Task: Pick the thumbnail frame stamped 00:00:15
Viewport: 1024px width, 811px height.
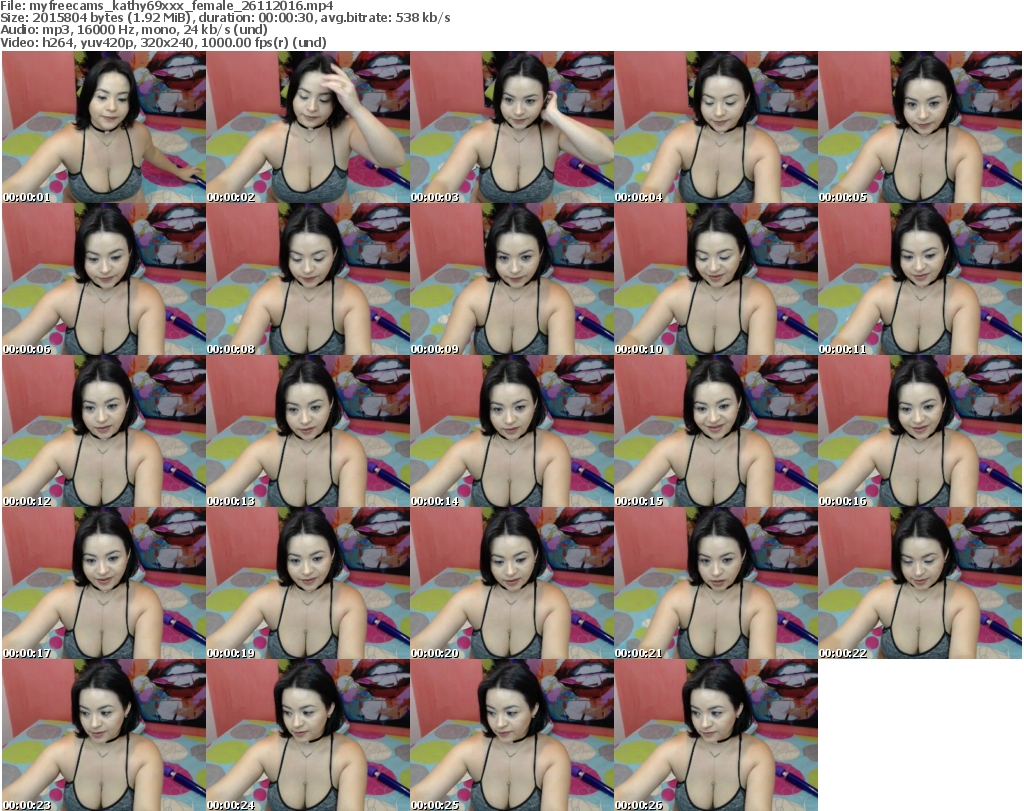Action: point(716,431)
